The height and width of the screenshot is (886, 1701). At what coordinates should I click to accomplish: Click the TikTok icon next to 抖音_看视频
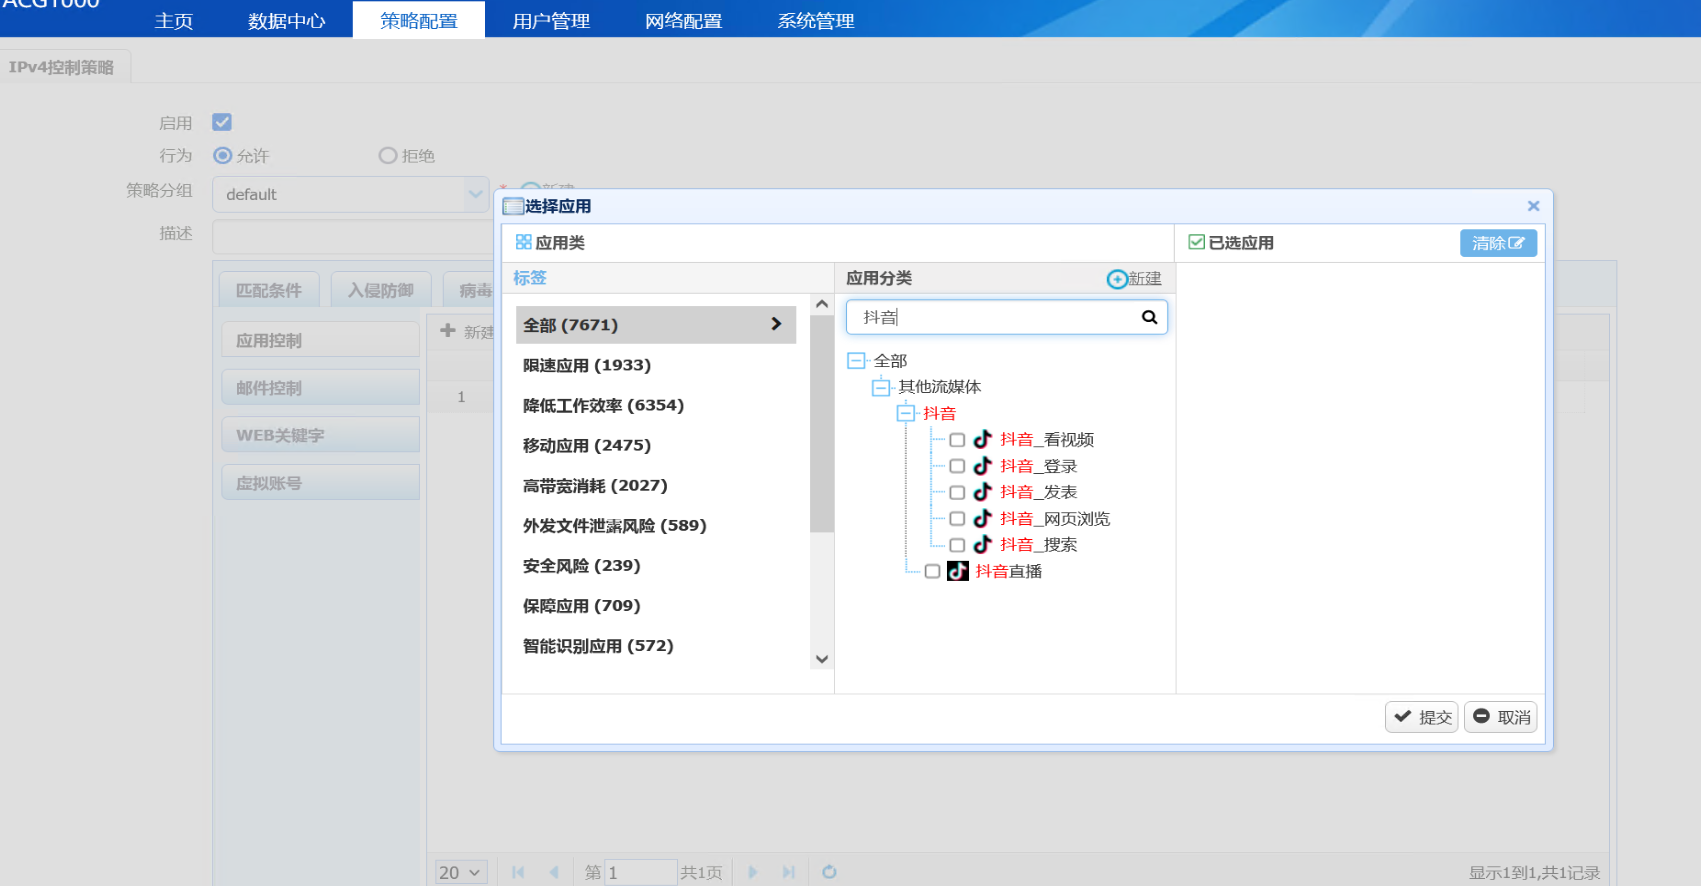coord(983,439)
